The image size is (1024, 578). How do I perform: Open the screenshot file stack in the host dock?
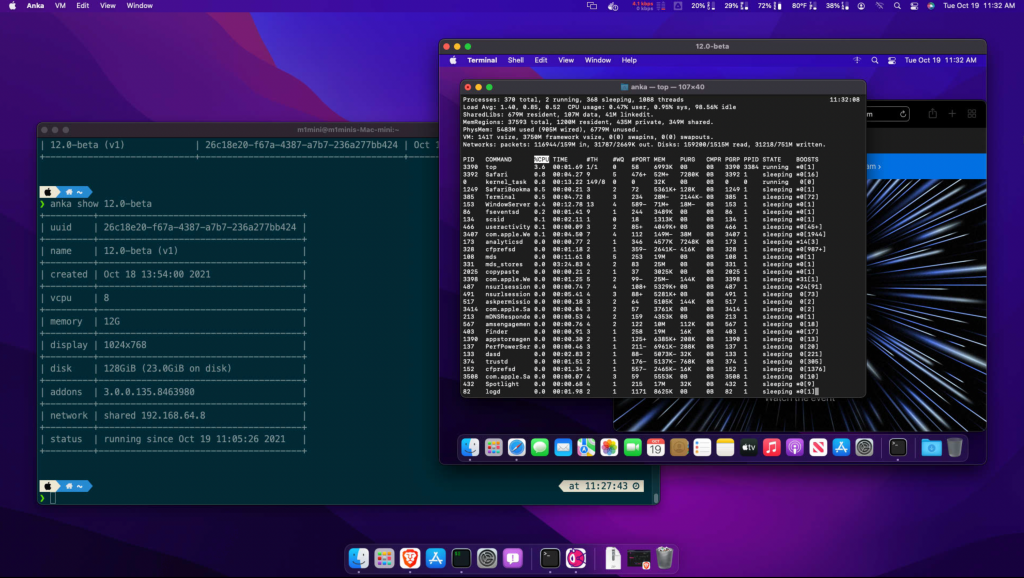[639, 558]
